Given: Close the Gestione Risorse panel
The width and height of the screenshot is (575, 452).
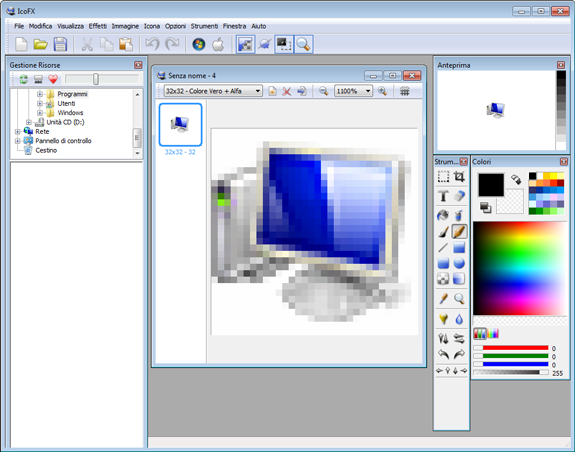Looking at the screenshot, I should [138, 65].
